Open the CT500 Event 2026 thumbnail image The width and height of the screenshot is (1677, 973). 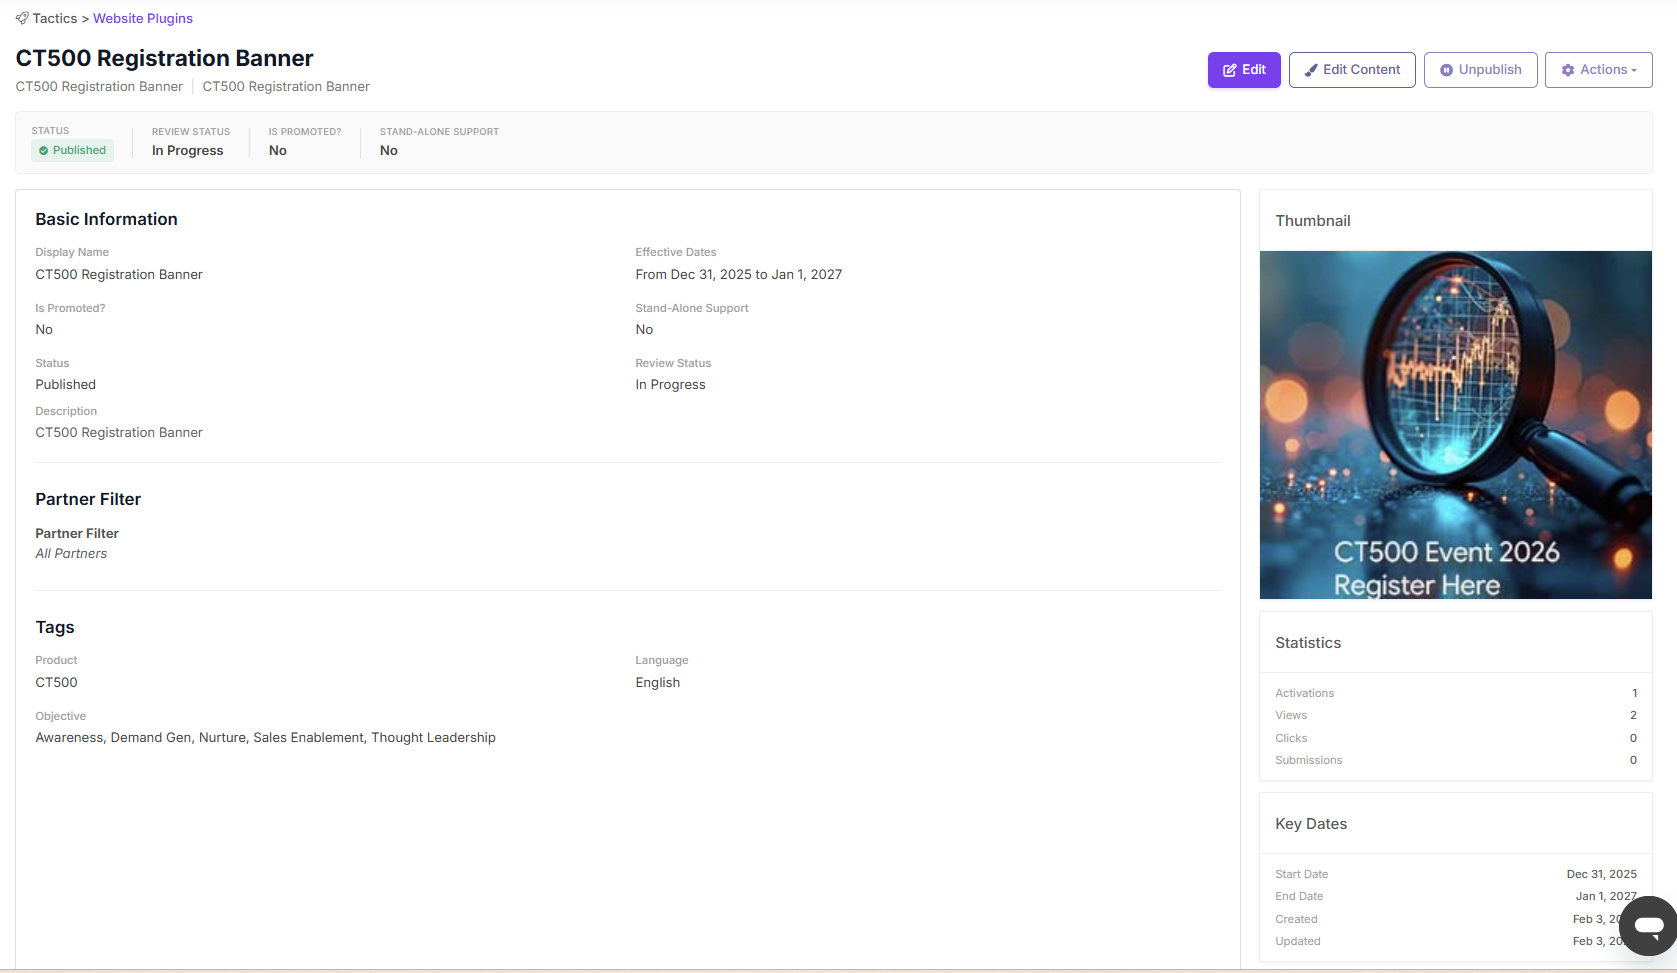(1455, 425)
